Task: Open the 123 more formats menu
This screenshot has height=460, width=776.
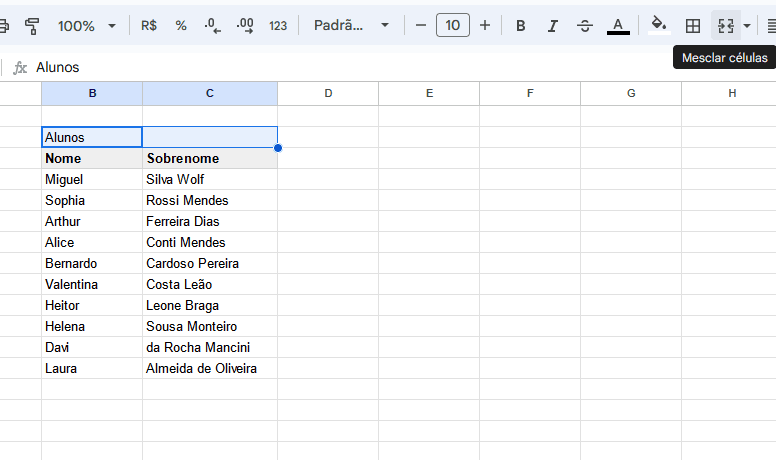Action: point(278,25)
